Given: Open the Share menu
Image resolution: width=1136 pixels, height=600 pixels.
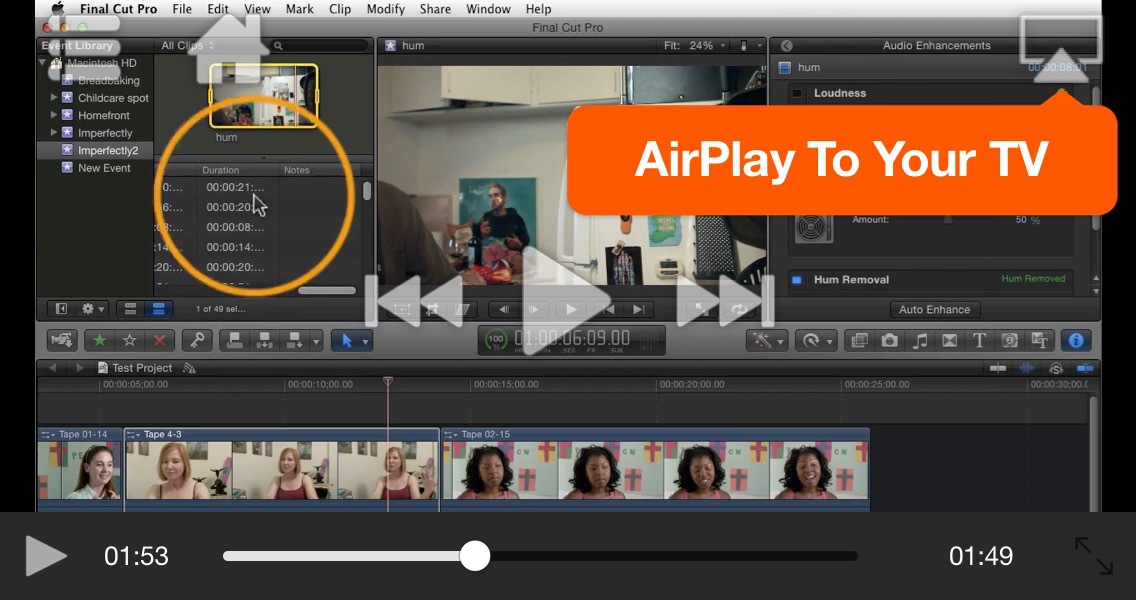Looking at the screenshot, I should [435, 9].
